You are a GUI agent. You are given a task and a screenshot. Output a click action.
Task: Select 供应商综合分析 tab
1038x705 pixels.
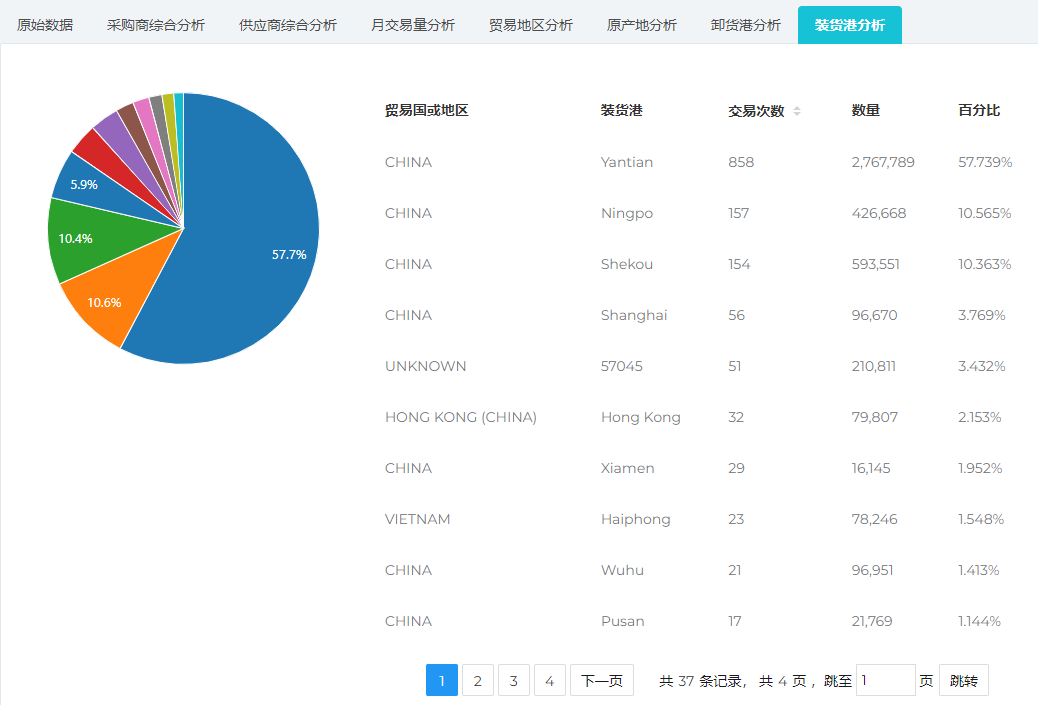287,25
